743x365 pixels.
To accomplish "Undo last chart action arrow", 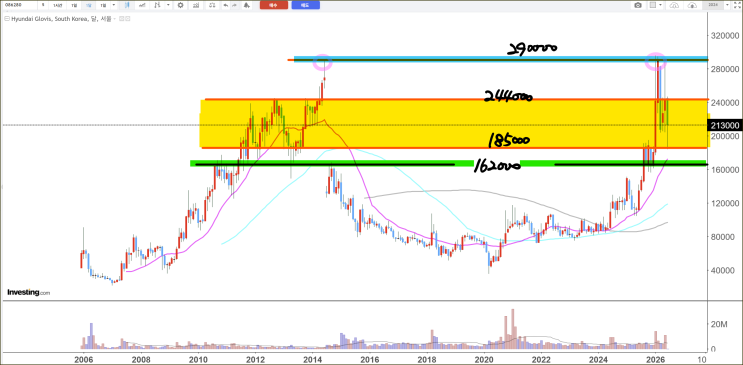I will pyautogui.click(x=226, y=5).
